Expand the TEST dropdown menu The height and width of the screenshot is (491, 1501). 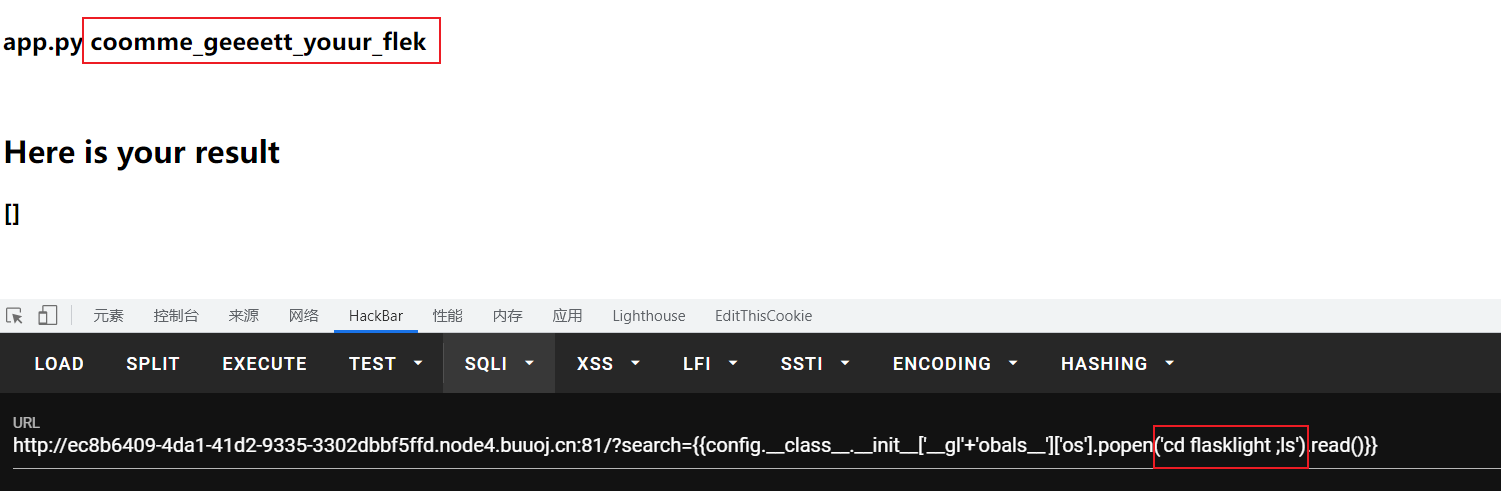(386, 364)
